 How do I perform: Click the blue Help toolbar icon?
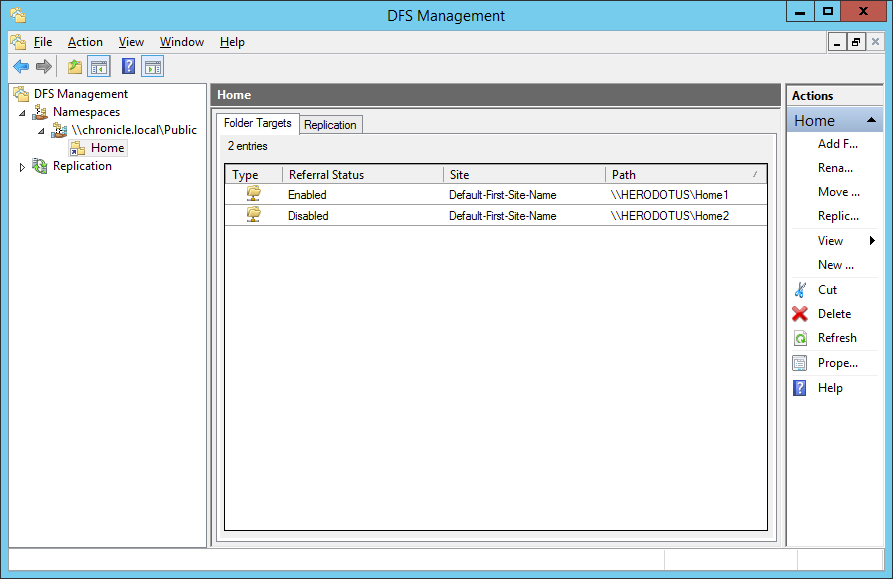128,67
